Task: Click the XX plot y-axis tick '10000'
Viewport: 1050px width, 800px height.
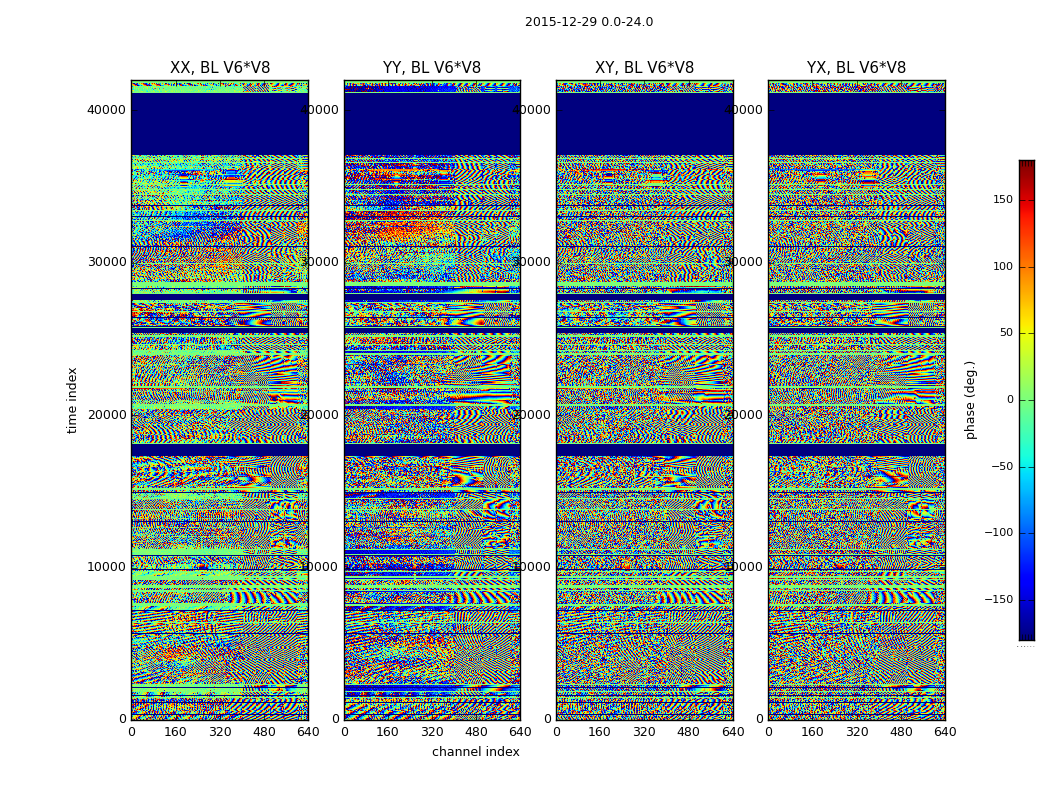Action: [106, 566]
